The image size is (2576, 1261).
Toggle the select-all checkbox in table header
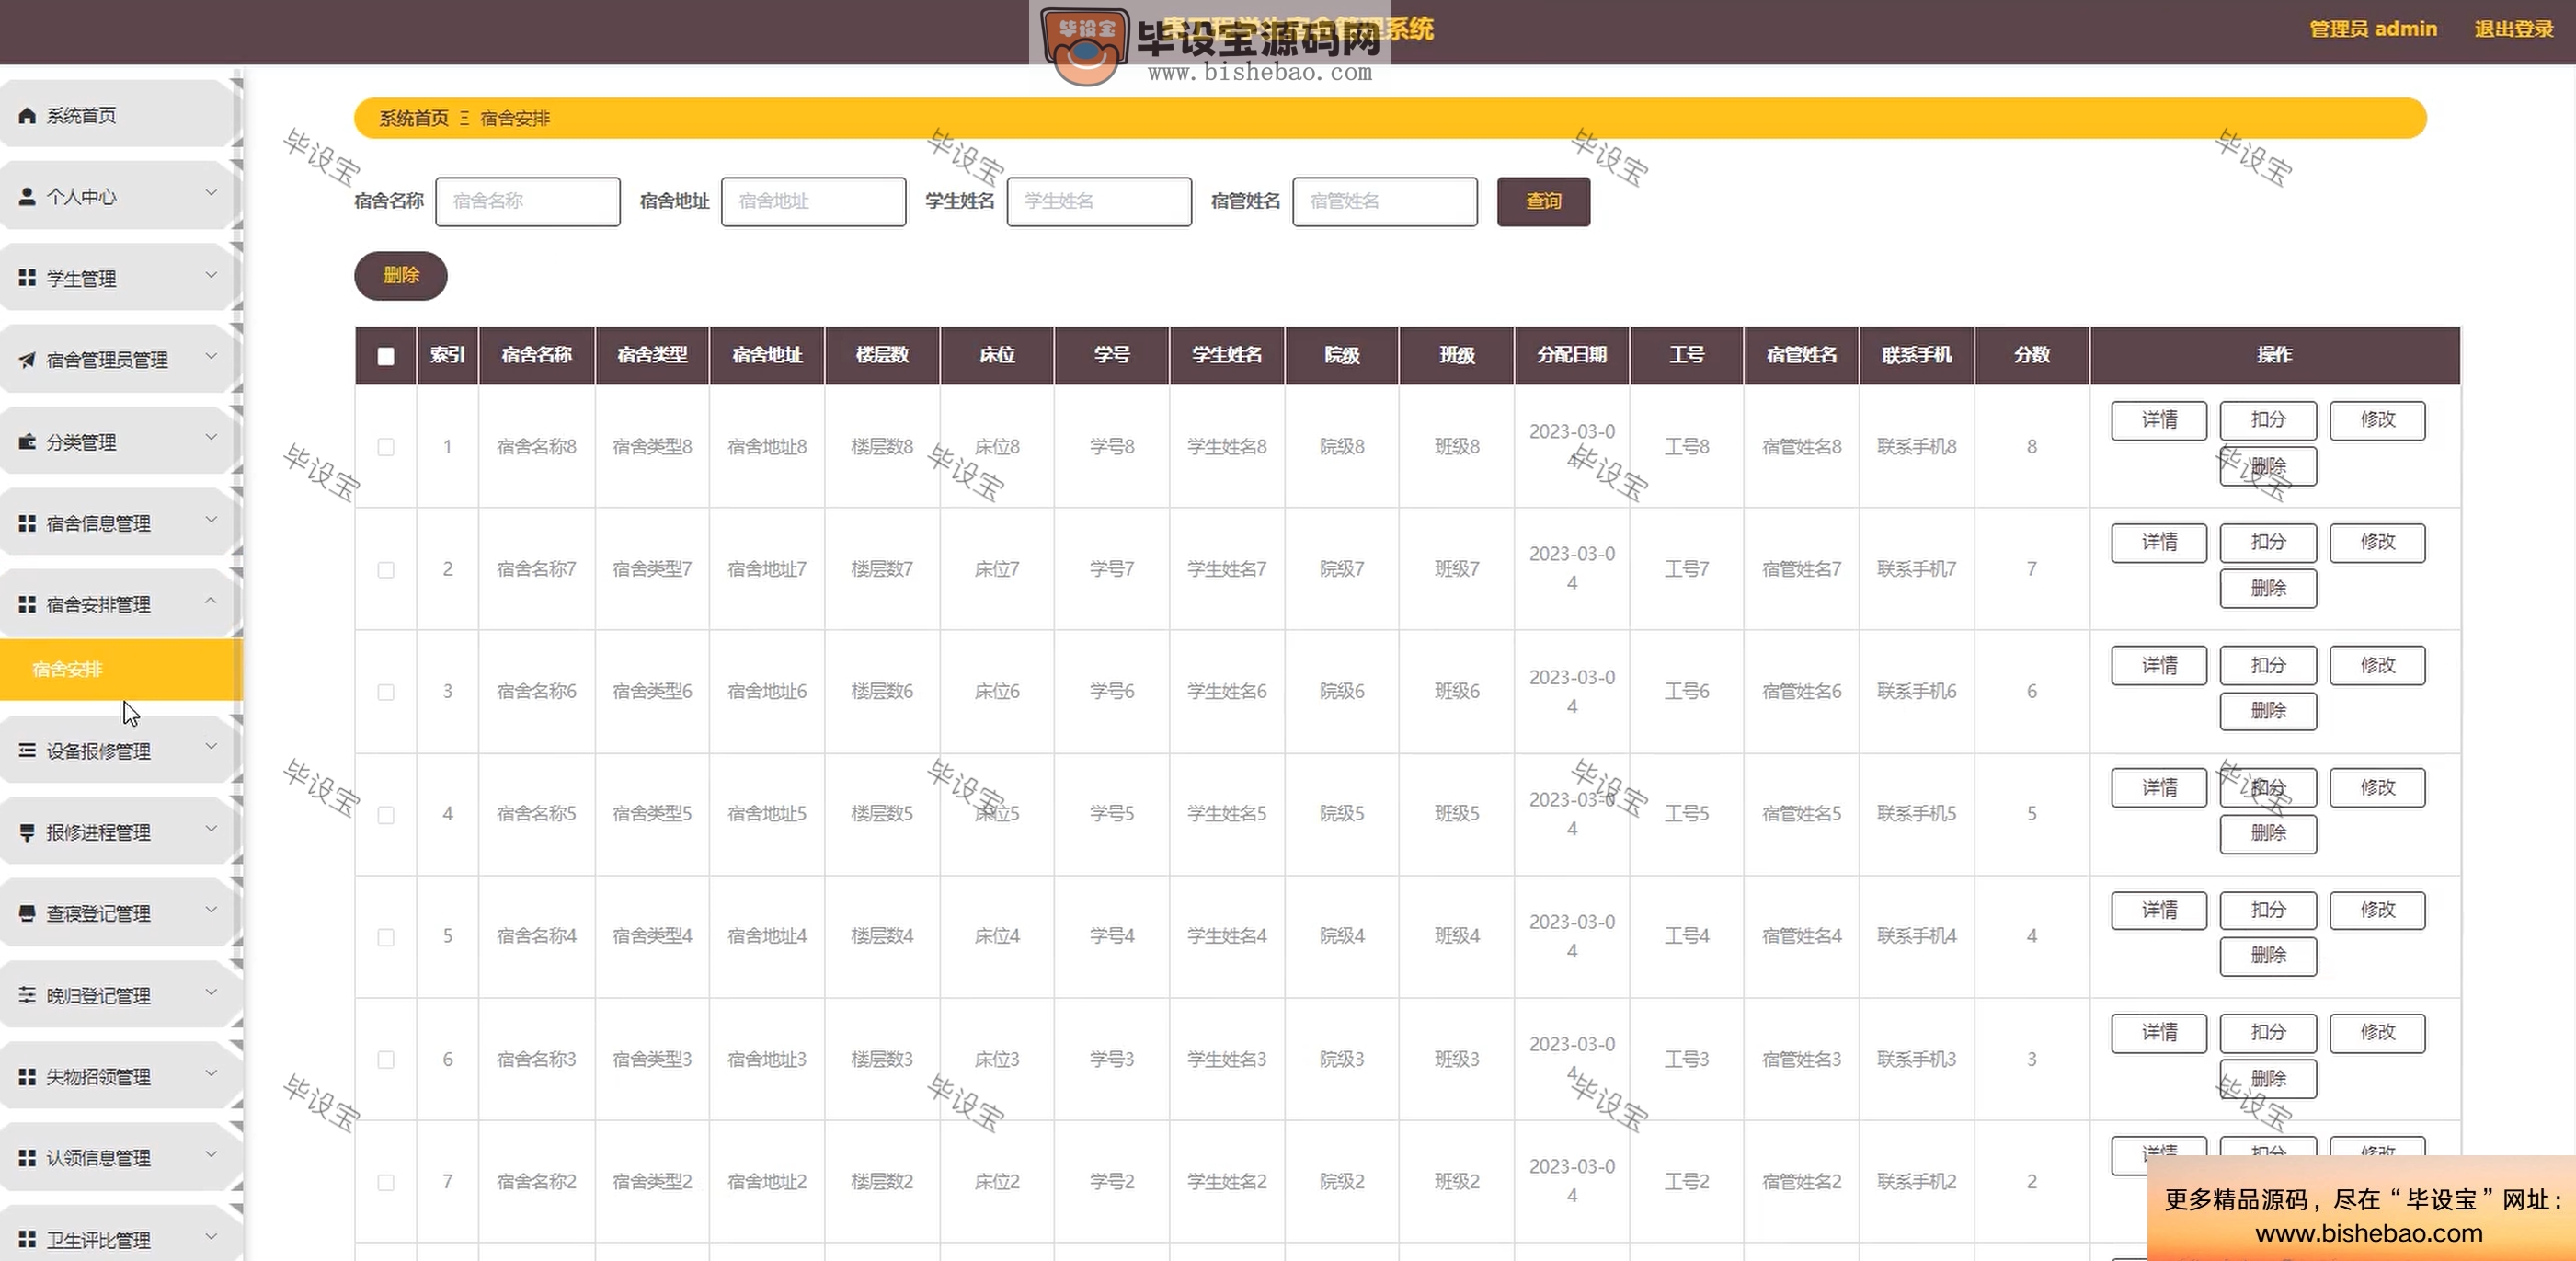[x=386, y=356]
